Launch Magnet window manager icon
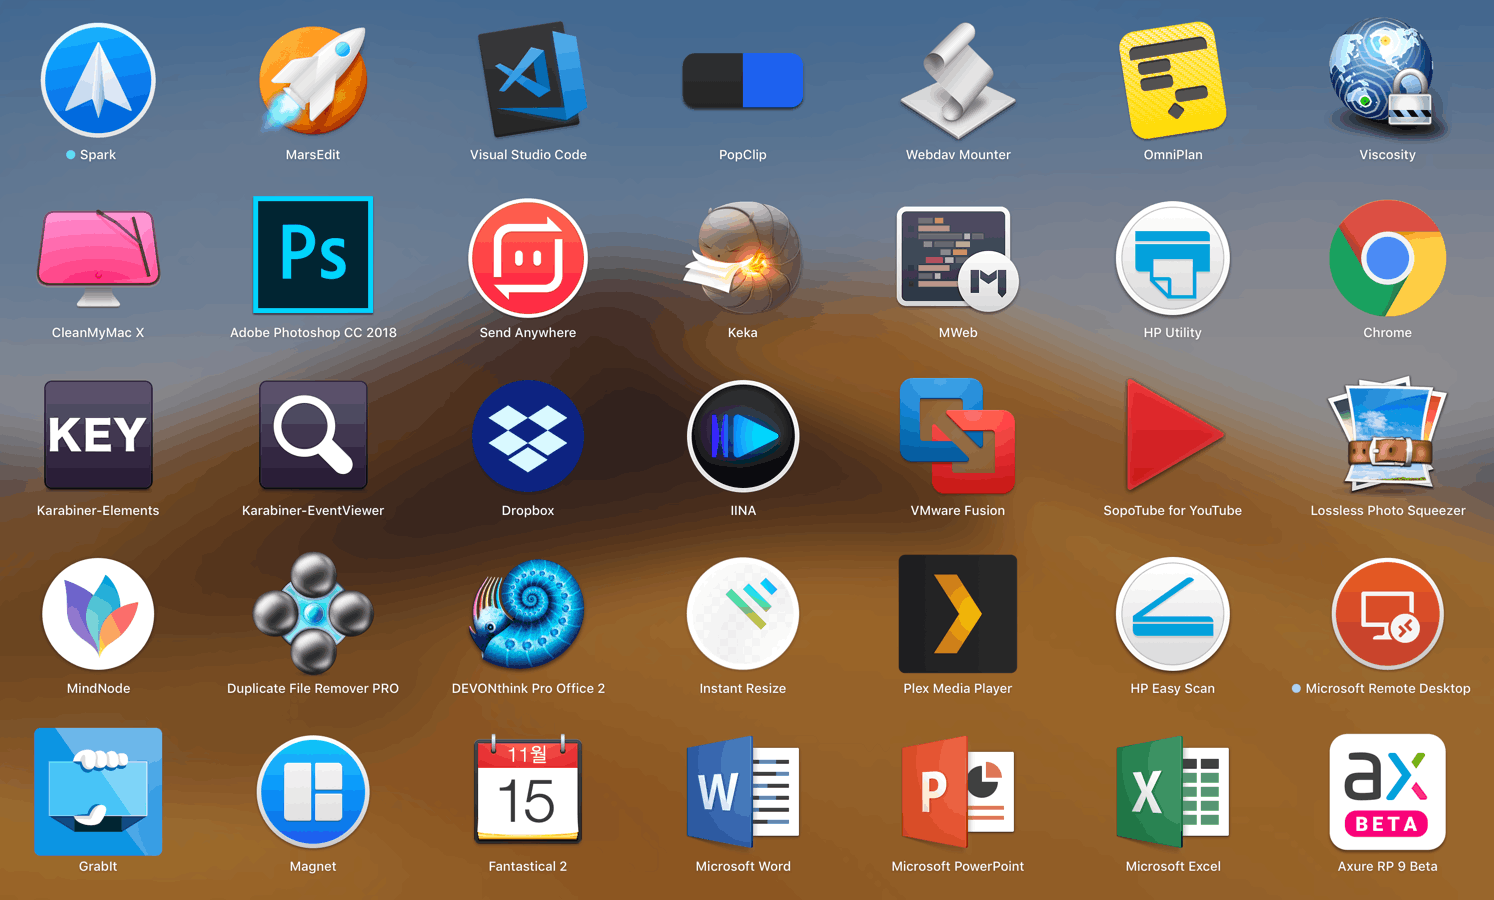The width and height of the screenshot is (1494, 900). pyautogui.click(x=313, y=791)
